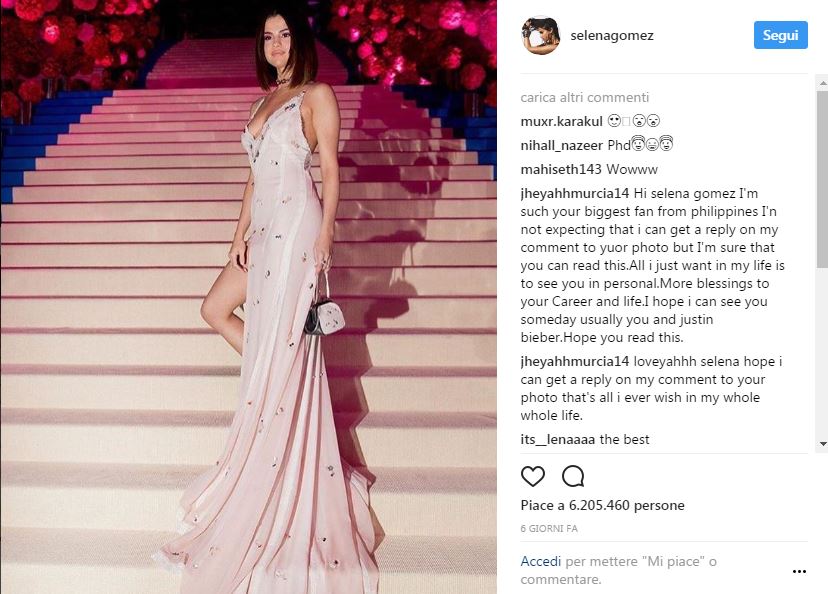Viewport: 828px width, 594px height.
Task: Open the 6 GIORNI FA timestamp
Action: [x=549, y=529]
